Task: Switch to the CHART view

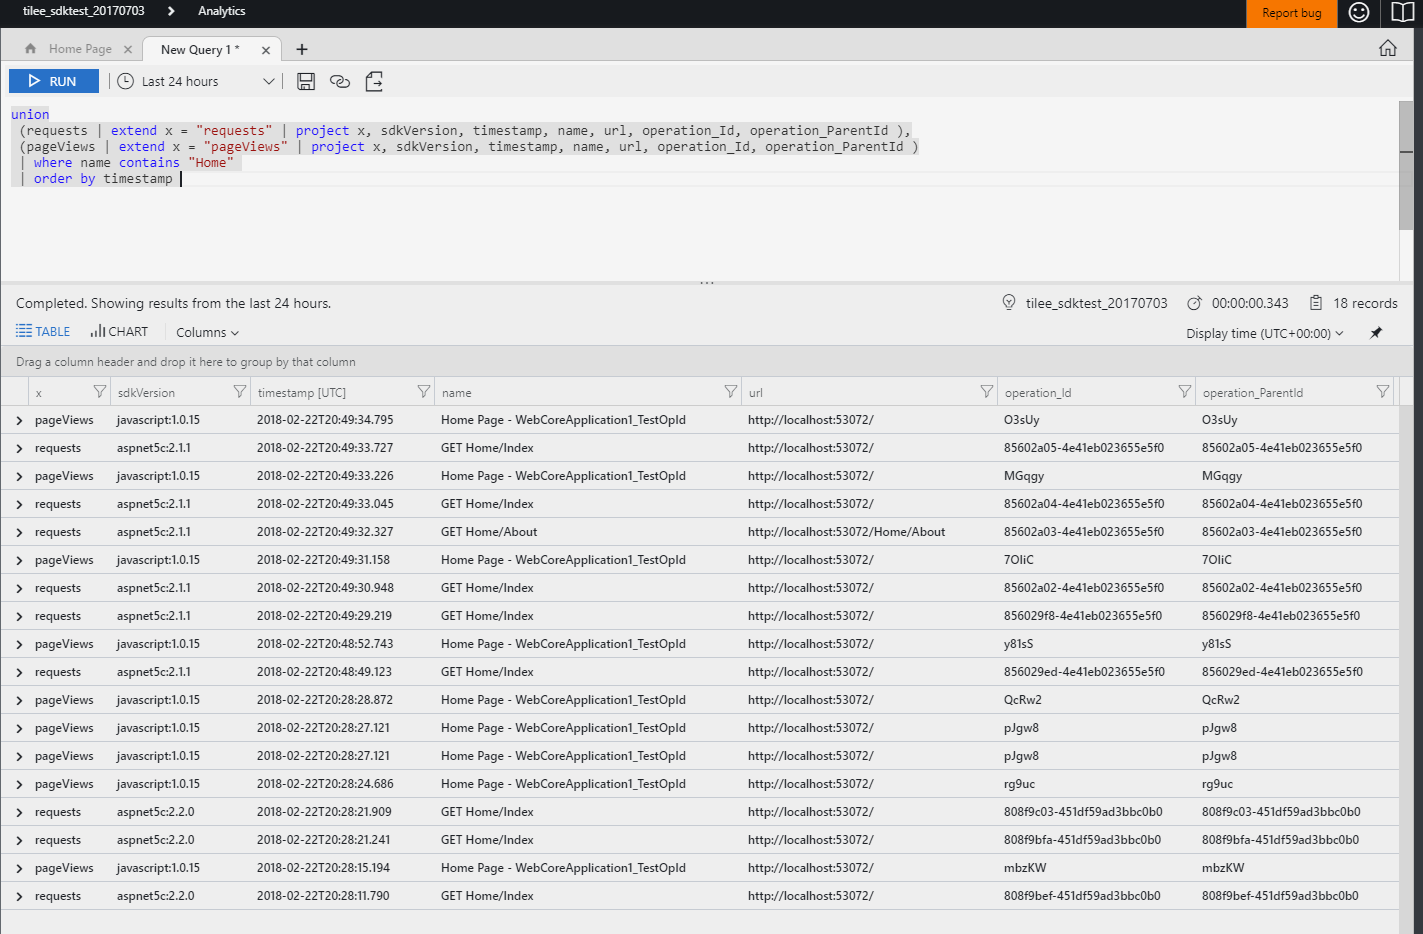Action: [119, 331]
